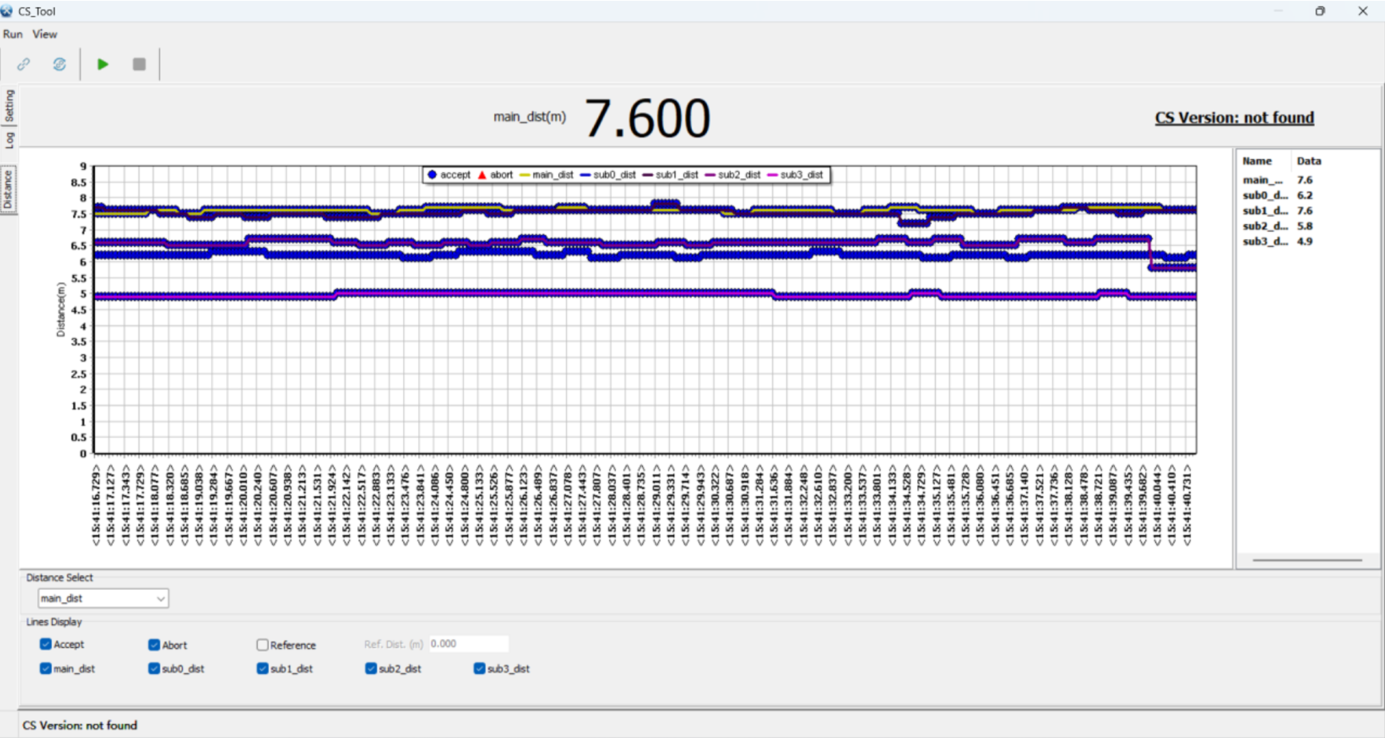Viewport: 1385px width, 738px height.
Task: Open the Run menu
Action: point(12,34)
